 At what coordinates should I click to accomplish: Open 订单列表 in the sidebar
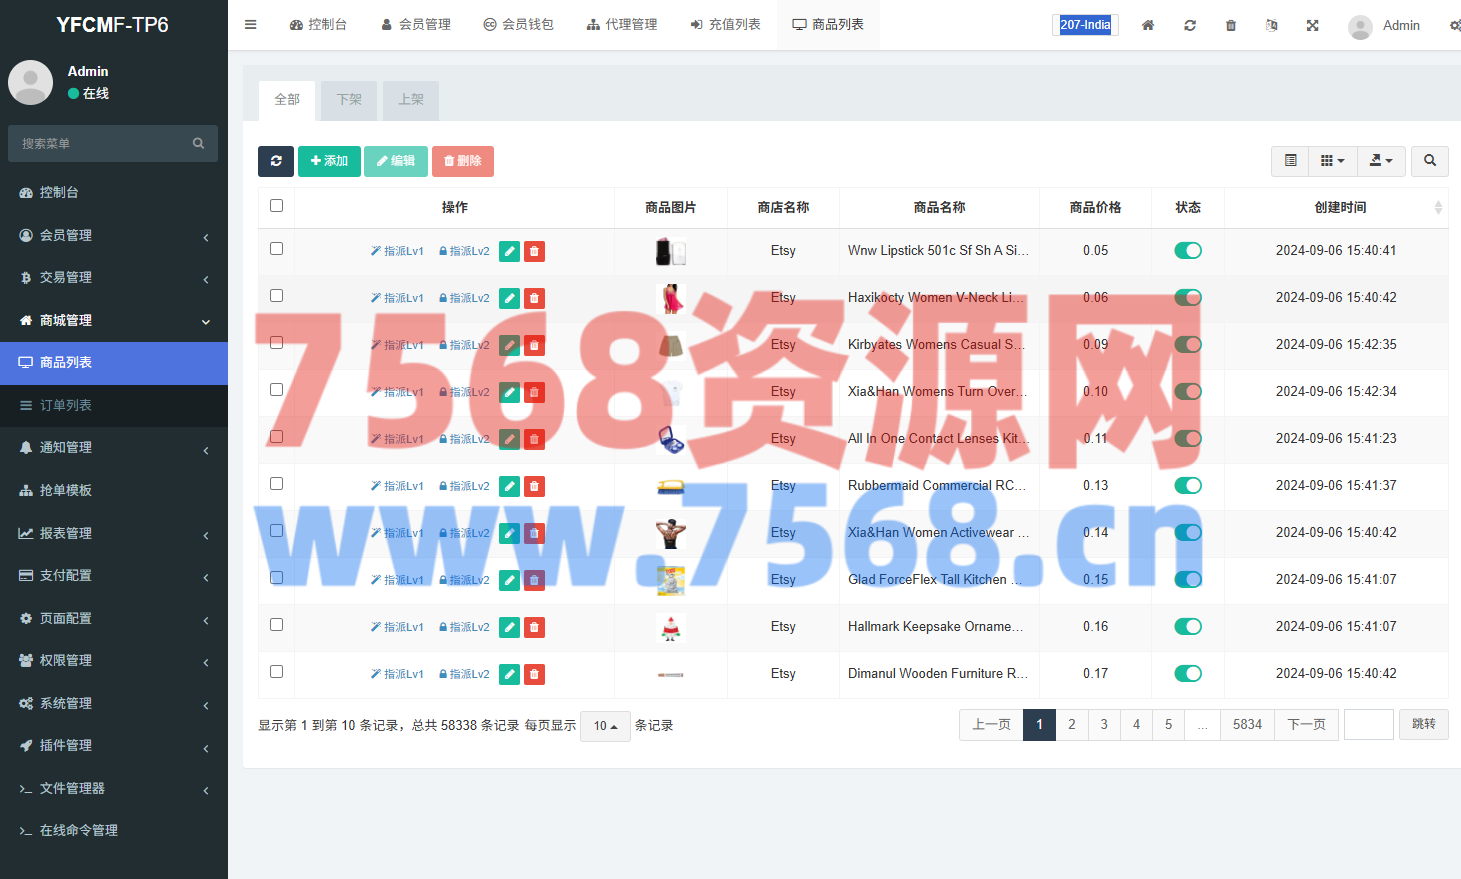pyautogui.click(x=66, y=405)
